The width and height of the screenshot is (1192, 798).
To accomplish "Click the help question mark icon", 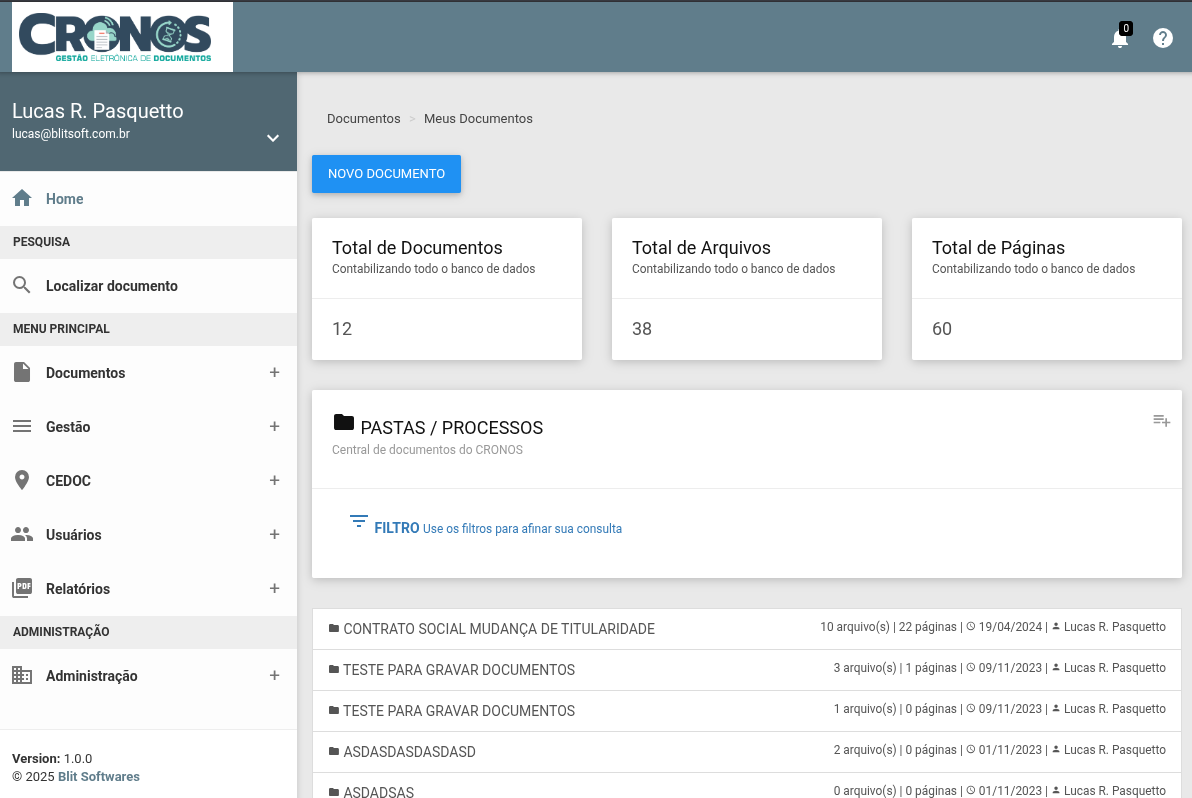I will [x=1162, y=38].
